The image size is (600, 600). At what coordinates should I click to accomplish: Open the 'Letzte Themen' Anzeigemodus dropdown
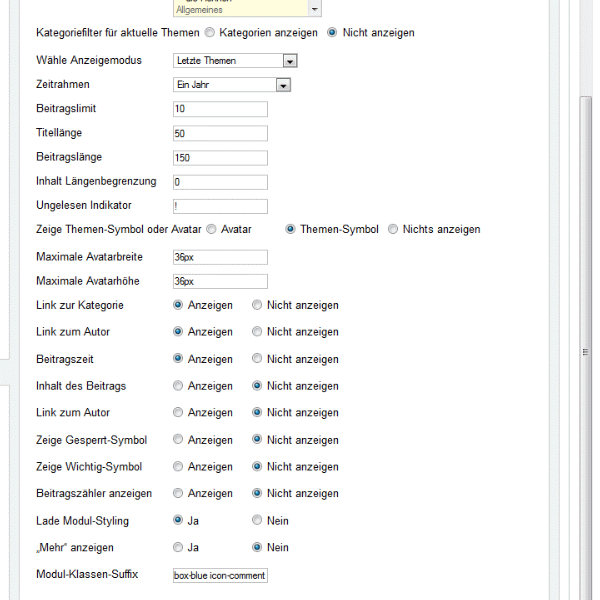click(x=290, y=61)
